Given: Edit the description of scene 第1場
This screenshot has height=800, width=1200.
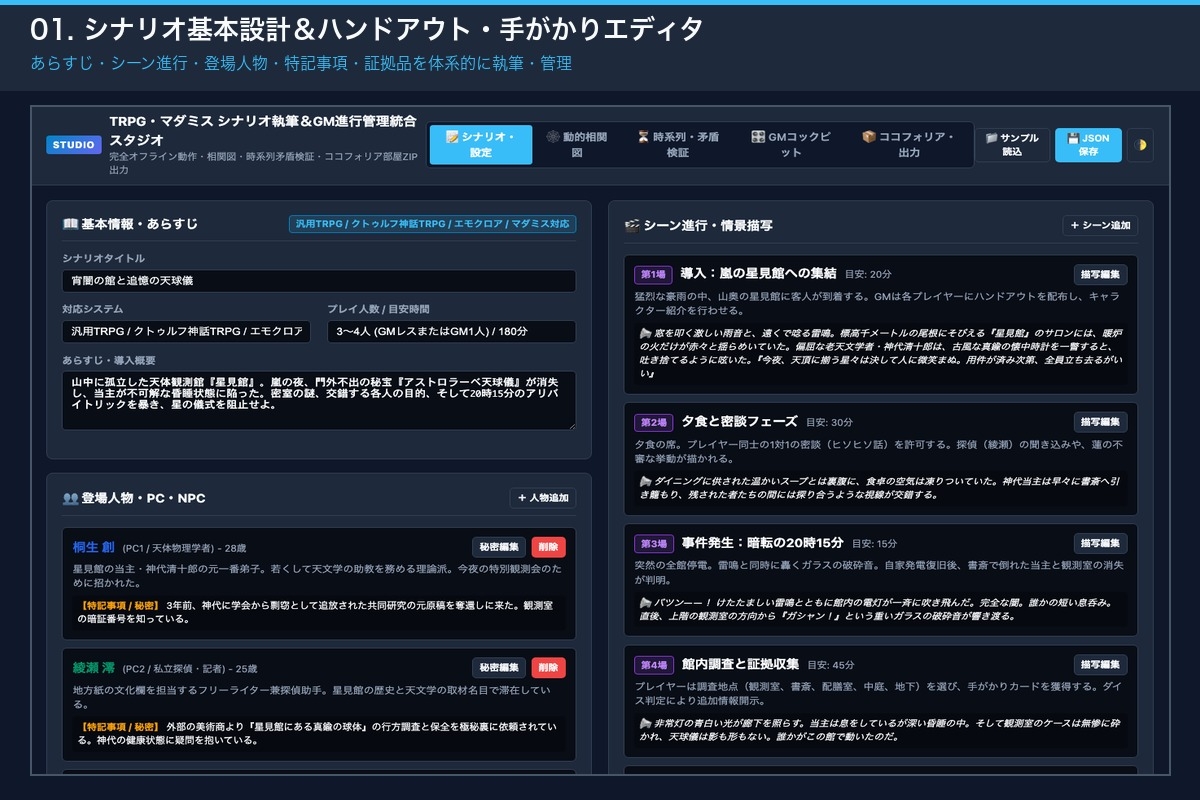Looking at the screenshot, I should pos(1101,274).
